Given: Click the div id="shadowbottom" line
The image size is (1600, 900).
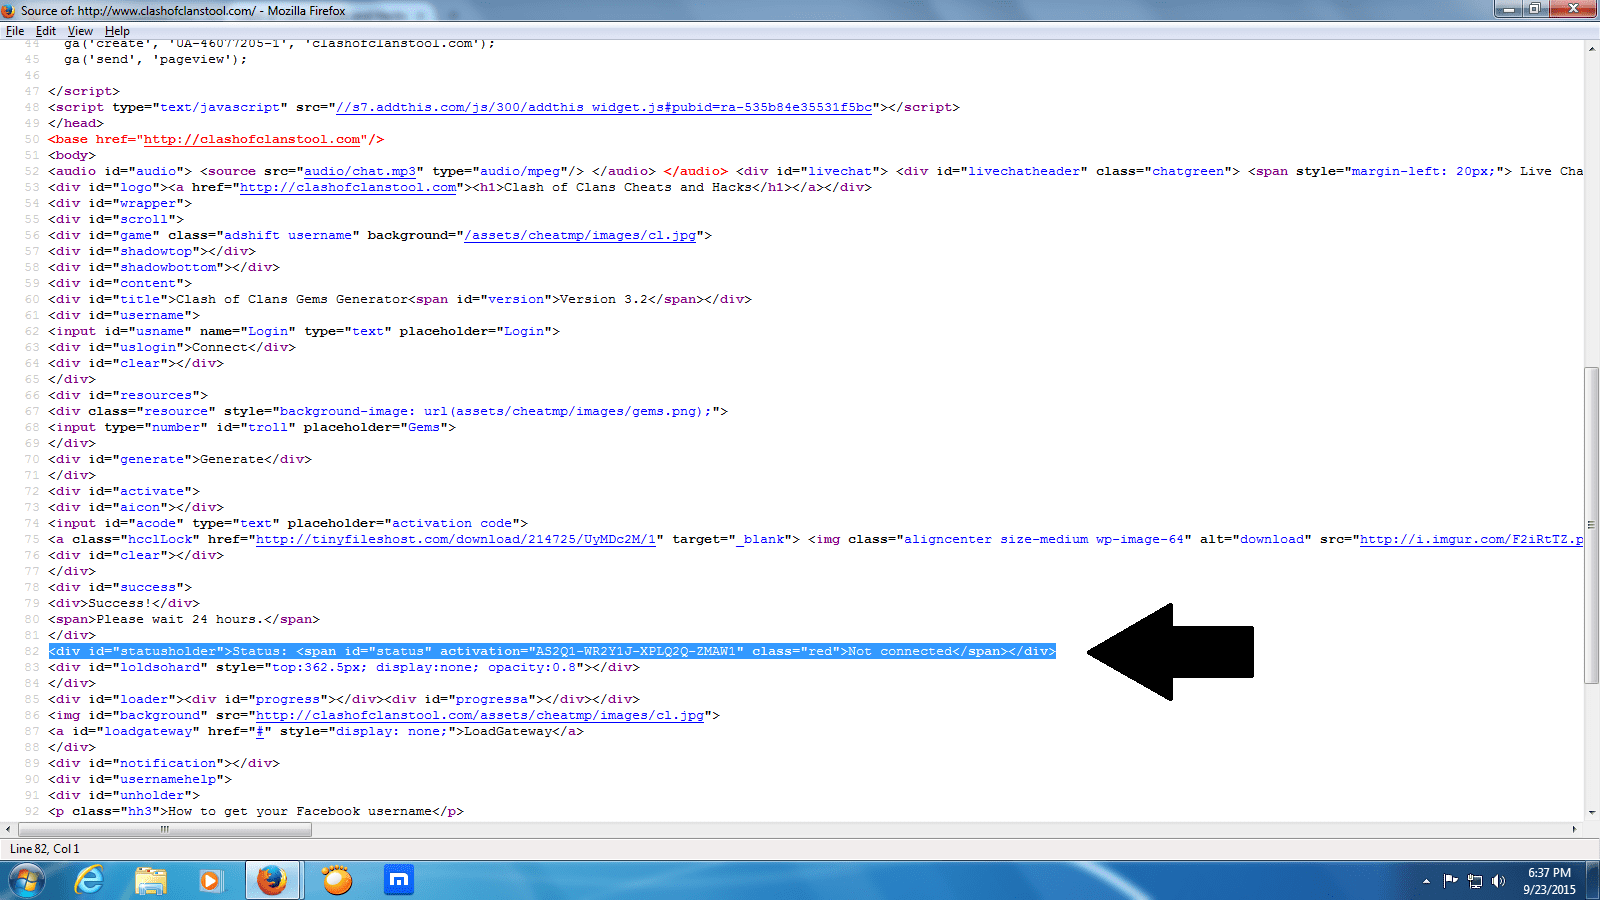Looking at the screenshot, I should pos(164,267).
